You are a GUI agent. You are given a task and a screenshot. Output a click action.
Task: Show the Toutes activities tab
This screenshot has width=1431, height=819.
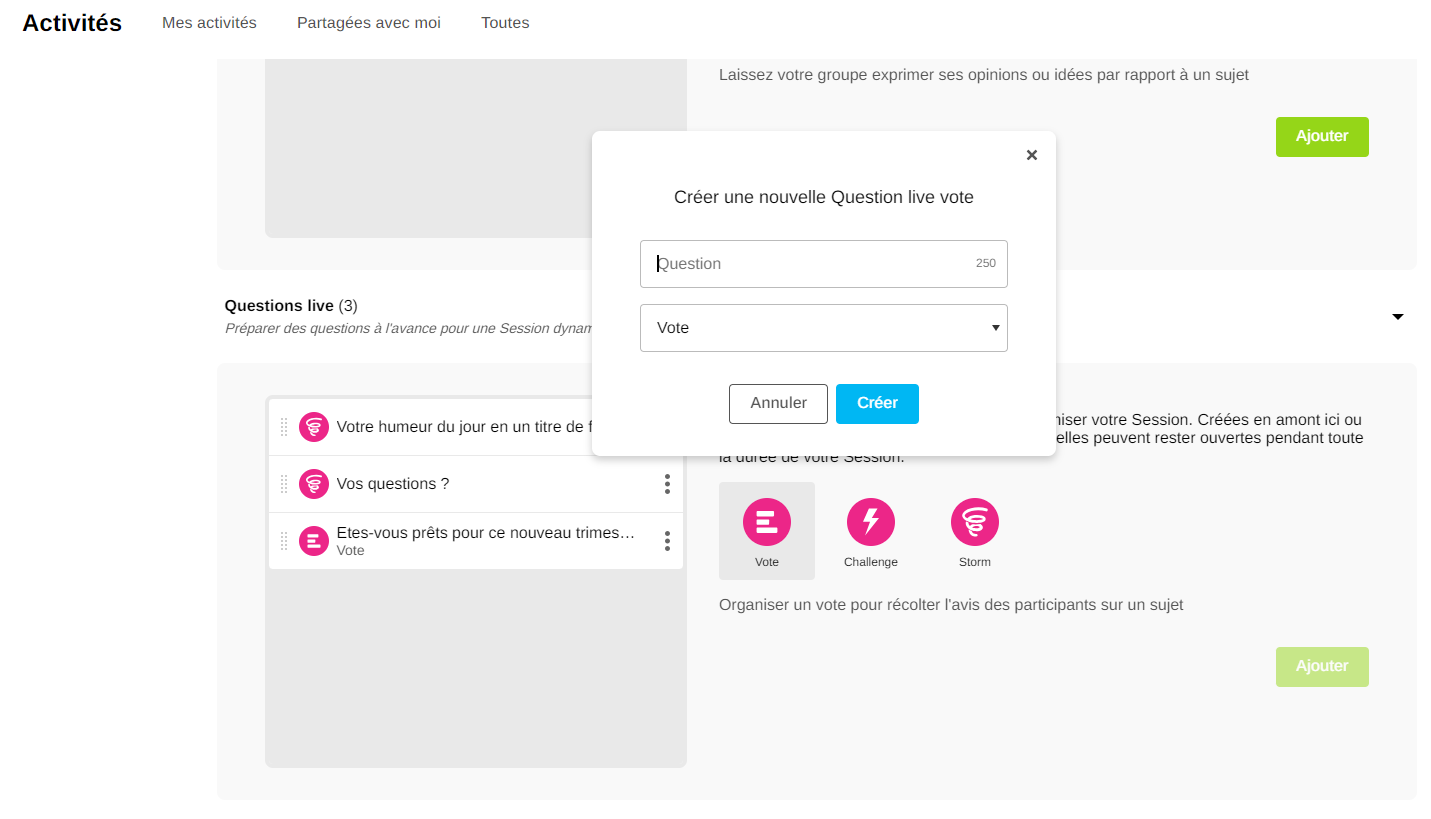(505, 23)
